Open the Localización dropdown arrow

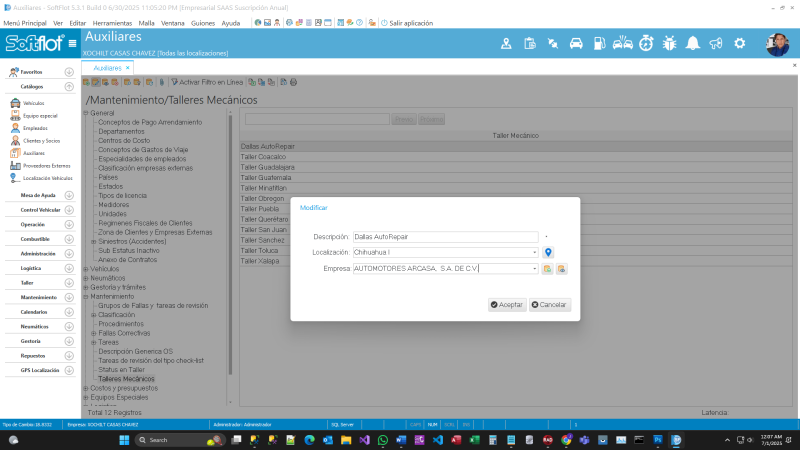(535, 253)
